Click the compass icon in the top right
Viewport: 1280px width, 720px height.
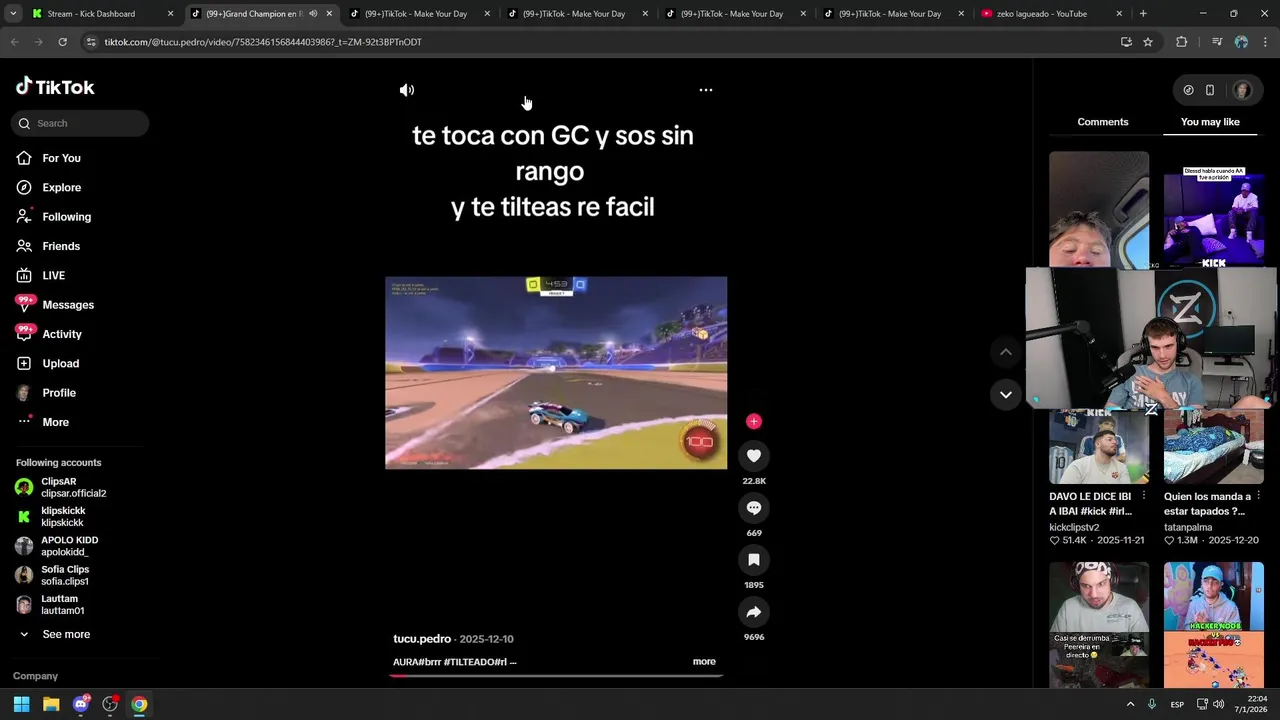coord(1188,90)
